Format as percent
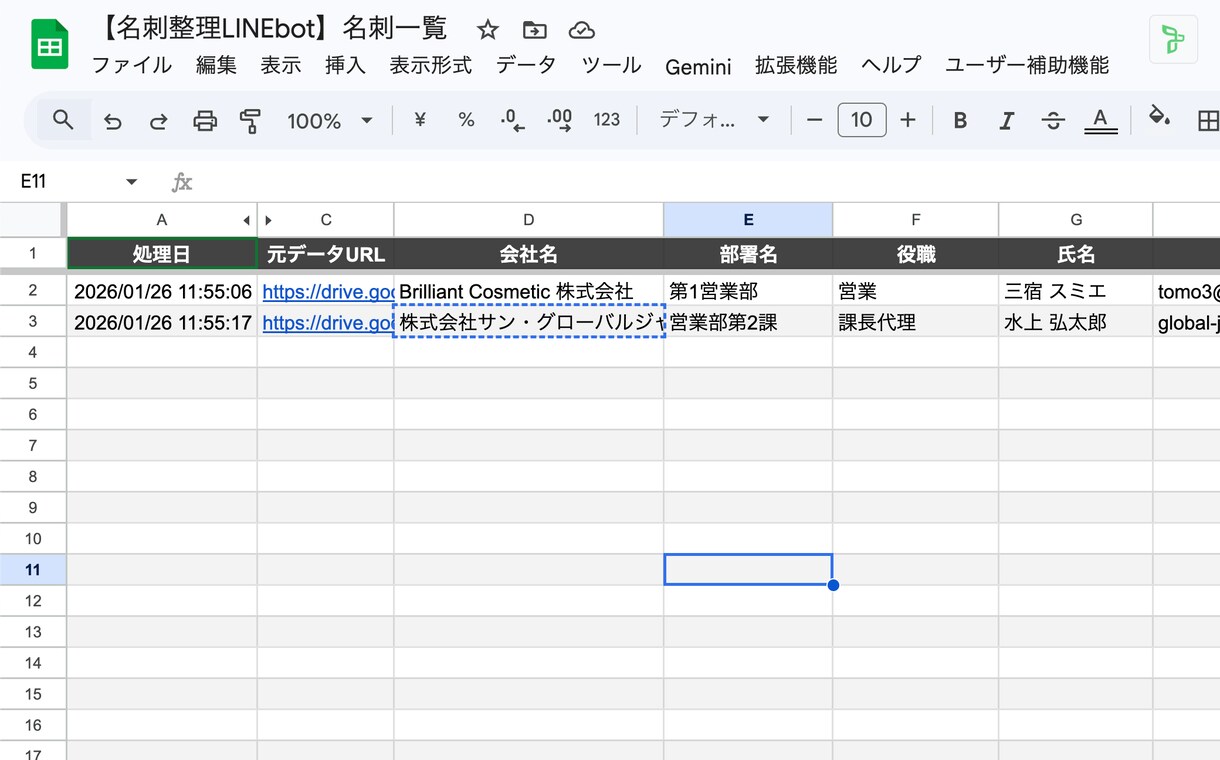 [x=466, y=120]
